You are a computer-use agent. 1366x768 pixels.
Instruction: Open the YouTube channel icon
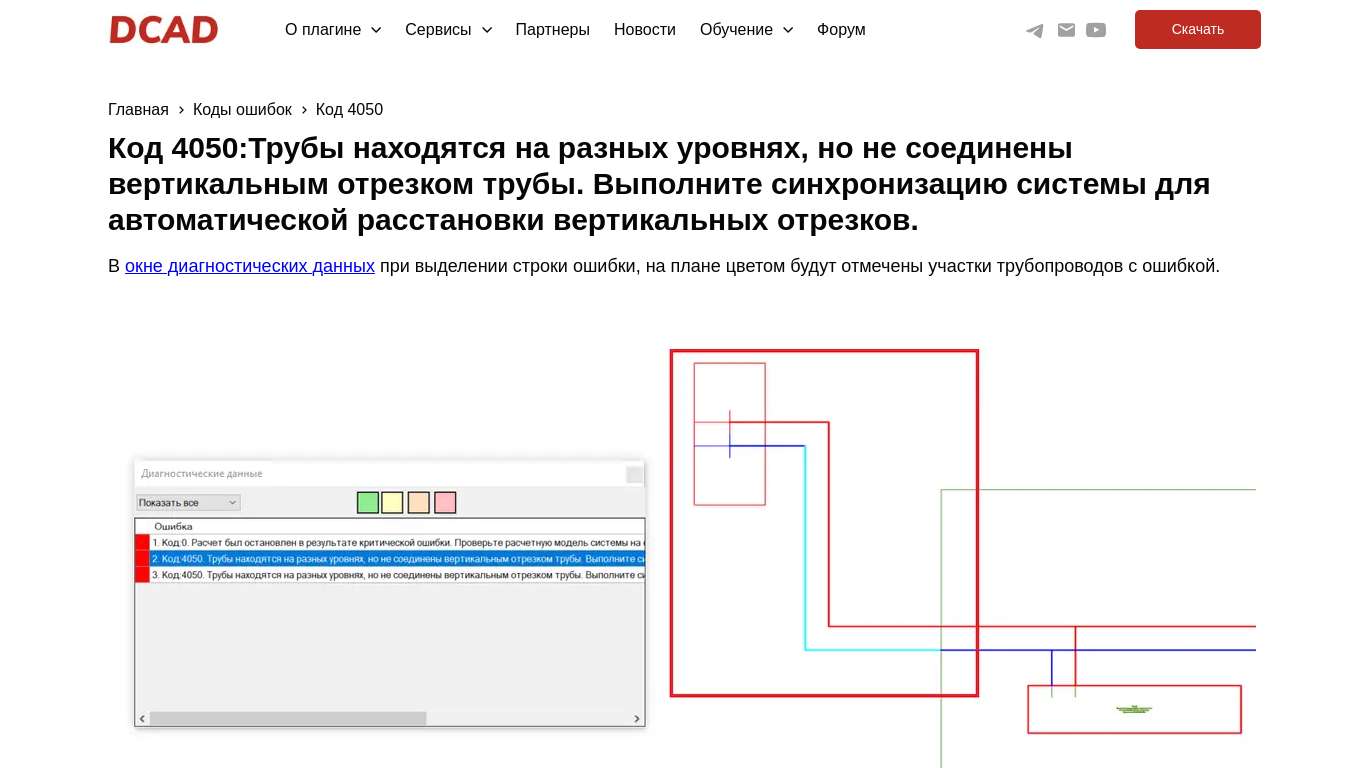pos(1096,30)
